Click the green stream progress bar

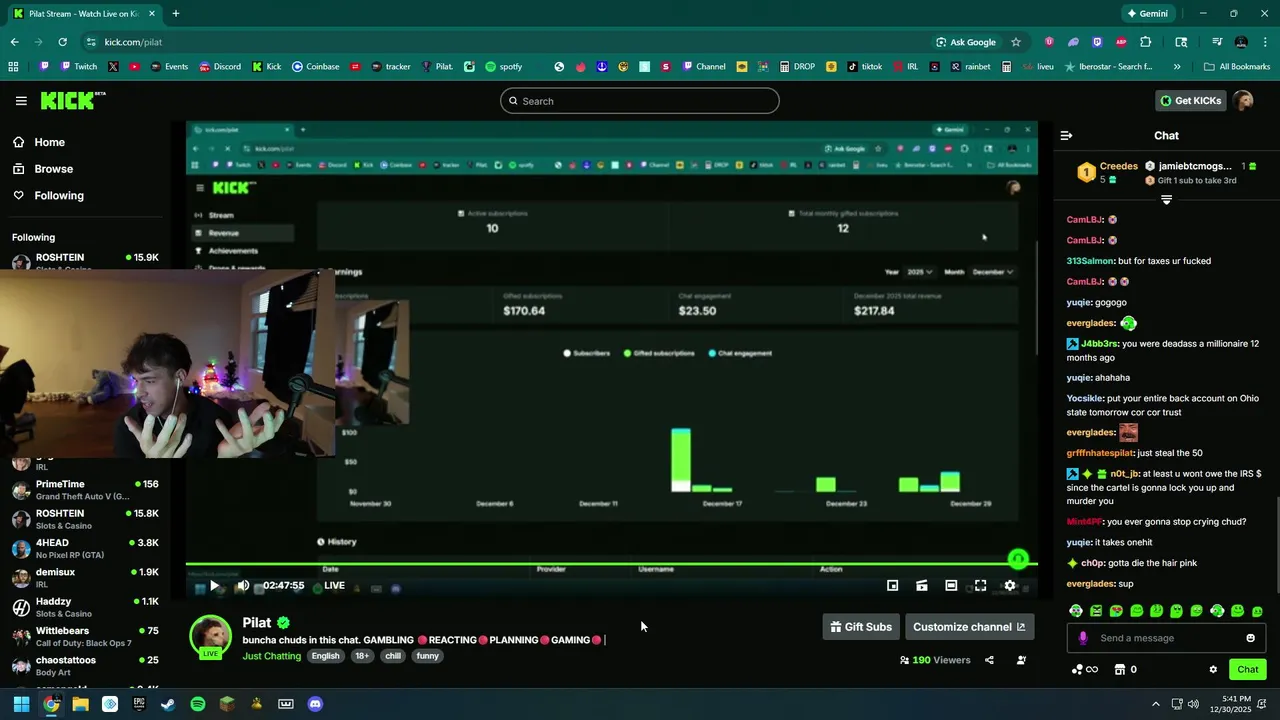coord(612,565)
